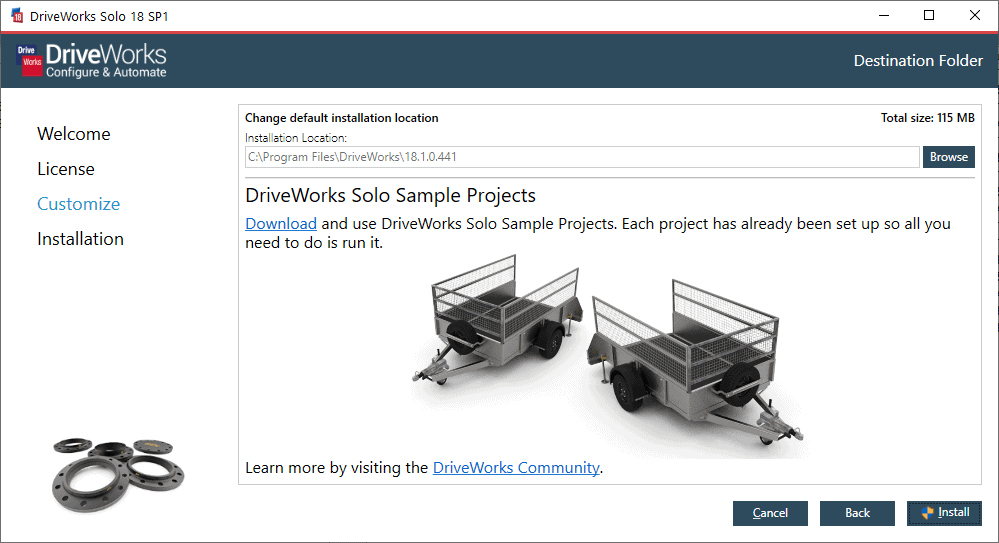Cancel the installation
Image resolution: width=999 pixels, height=543 pixels.
pos(770,513)
